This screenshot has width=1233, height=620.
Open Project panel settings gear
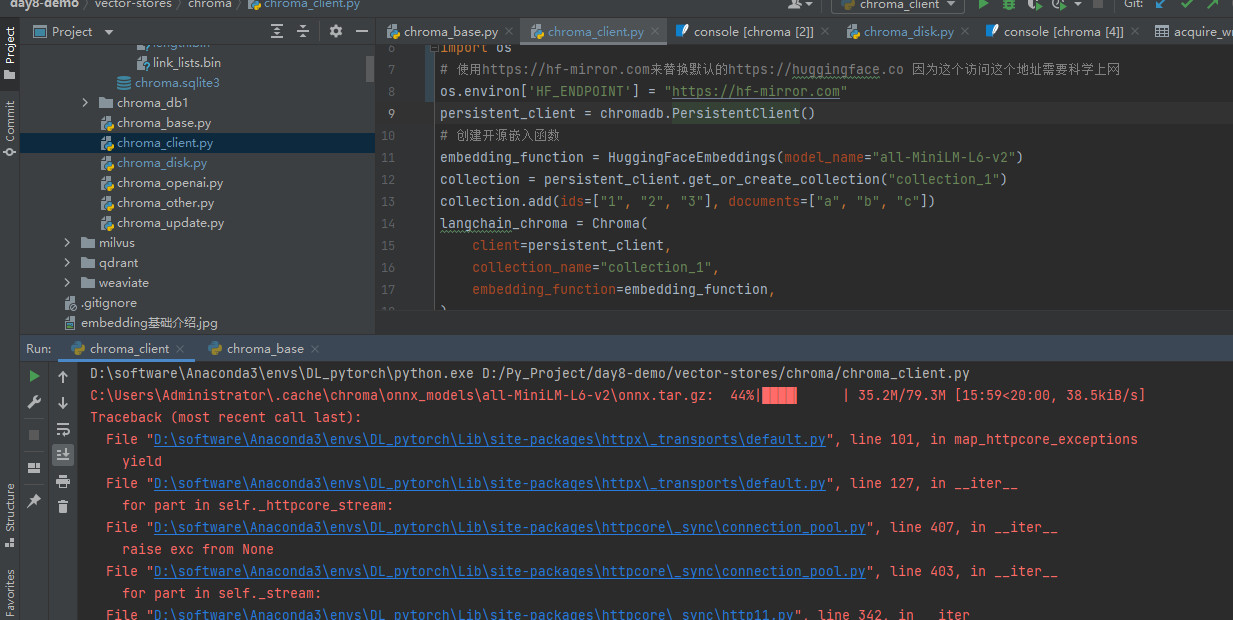[x=336, y=32]
